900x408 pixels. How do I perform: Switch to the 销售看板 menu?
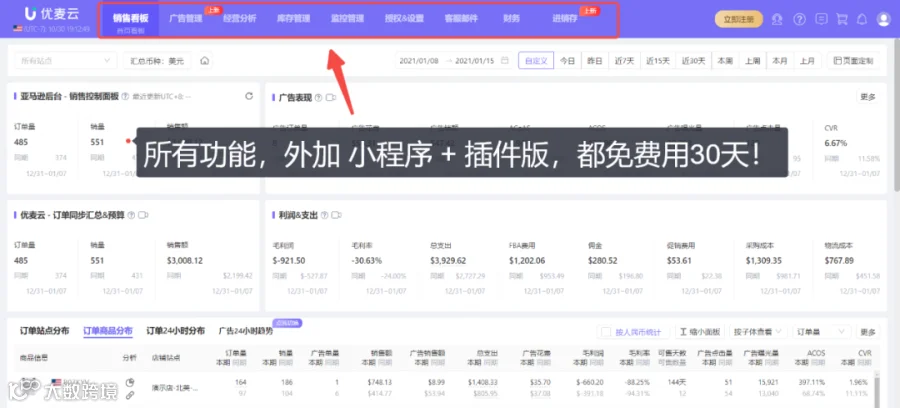tap(130, 18)
